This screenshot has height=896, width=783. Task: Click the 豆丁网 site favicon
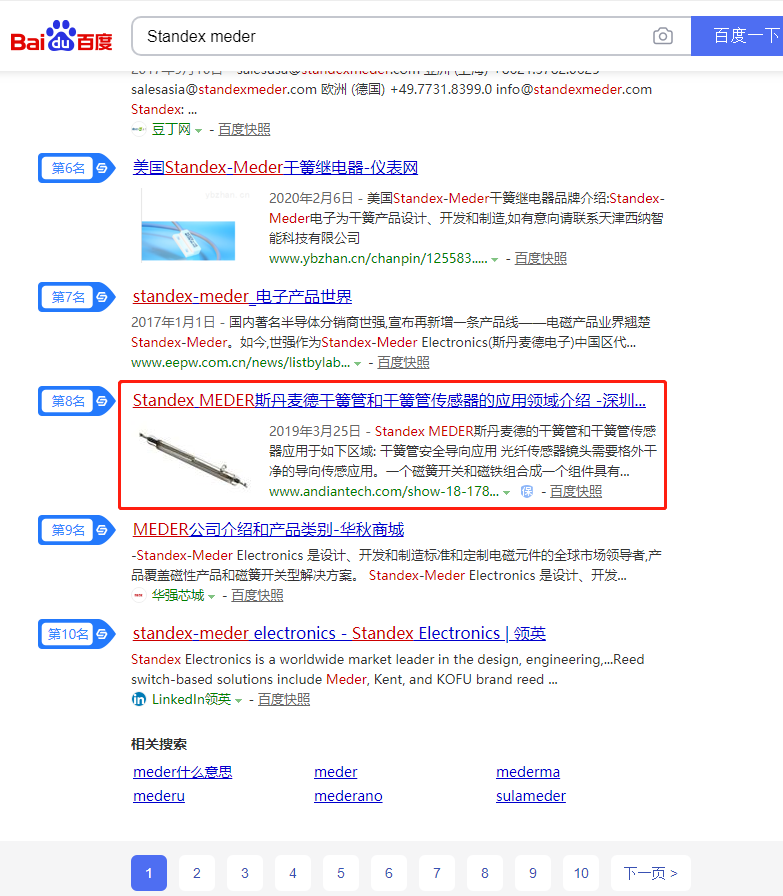pos(138,130)
